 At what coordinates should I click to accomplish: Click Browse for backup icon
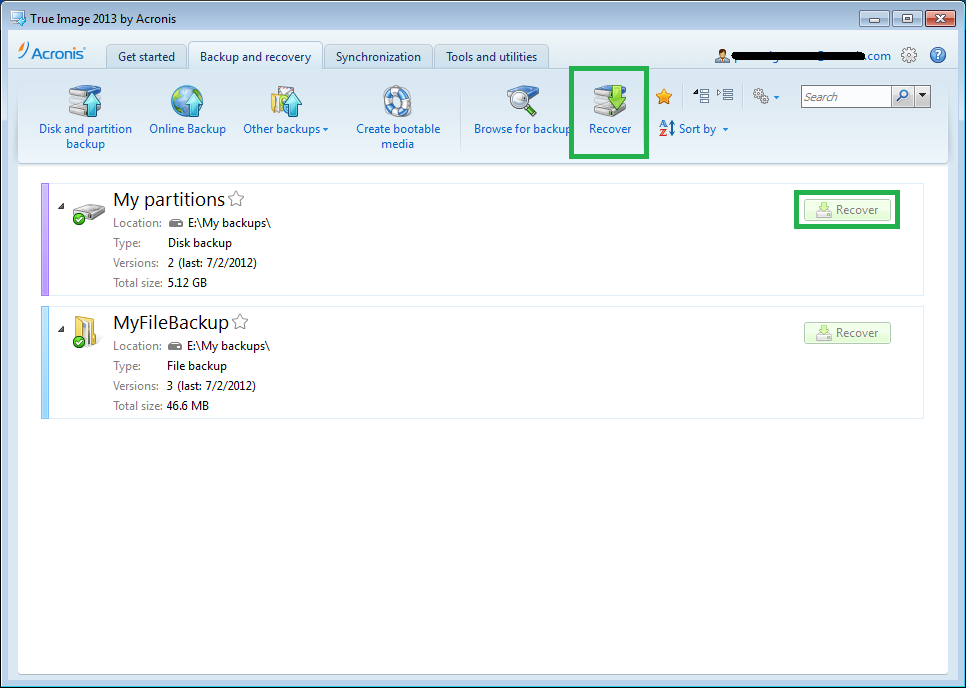pos(522,112)
